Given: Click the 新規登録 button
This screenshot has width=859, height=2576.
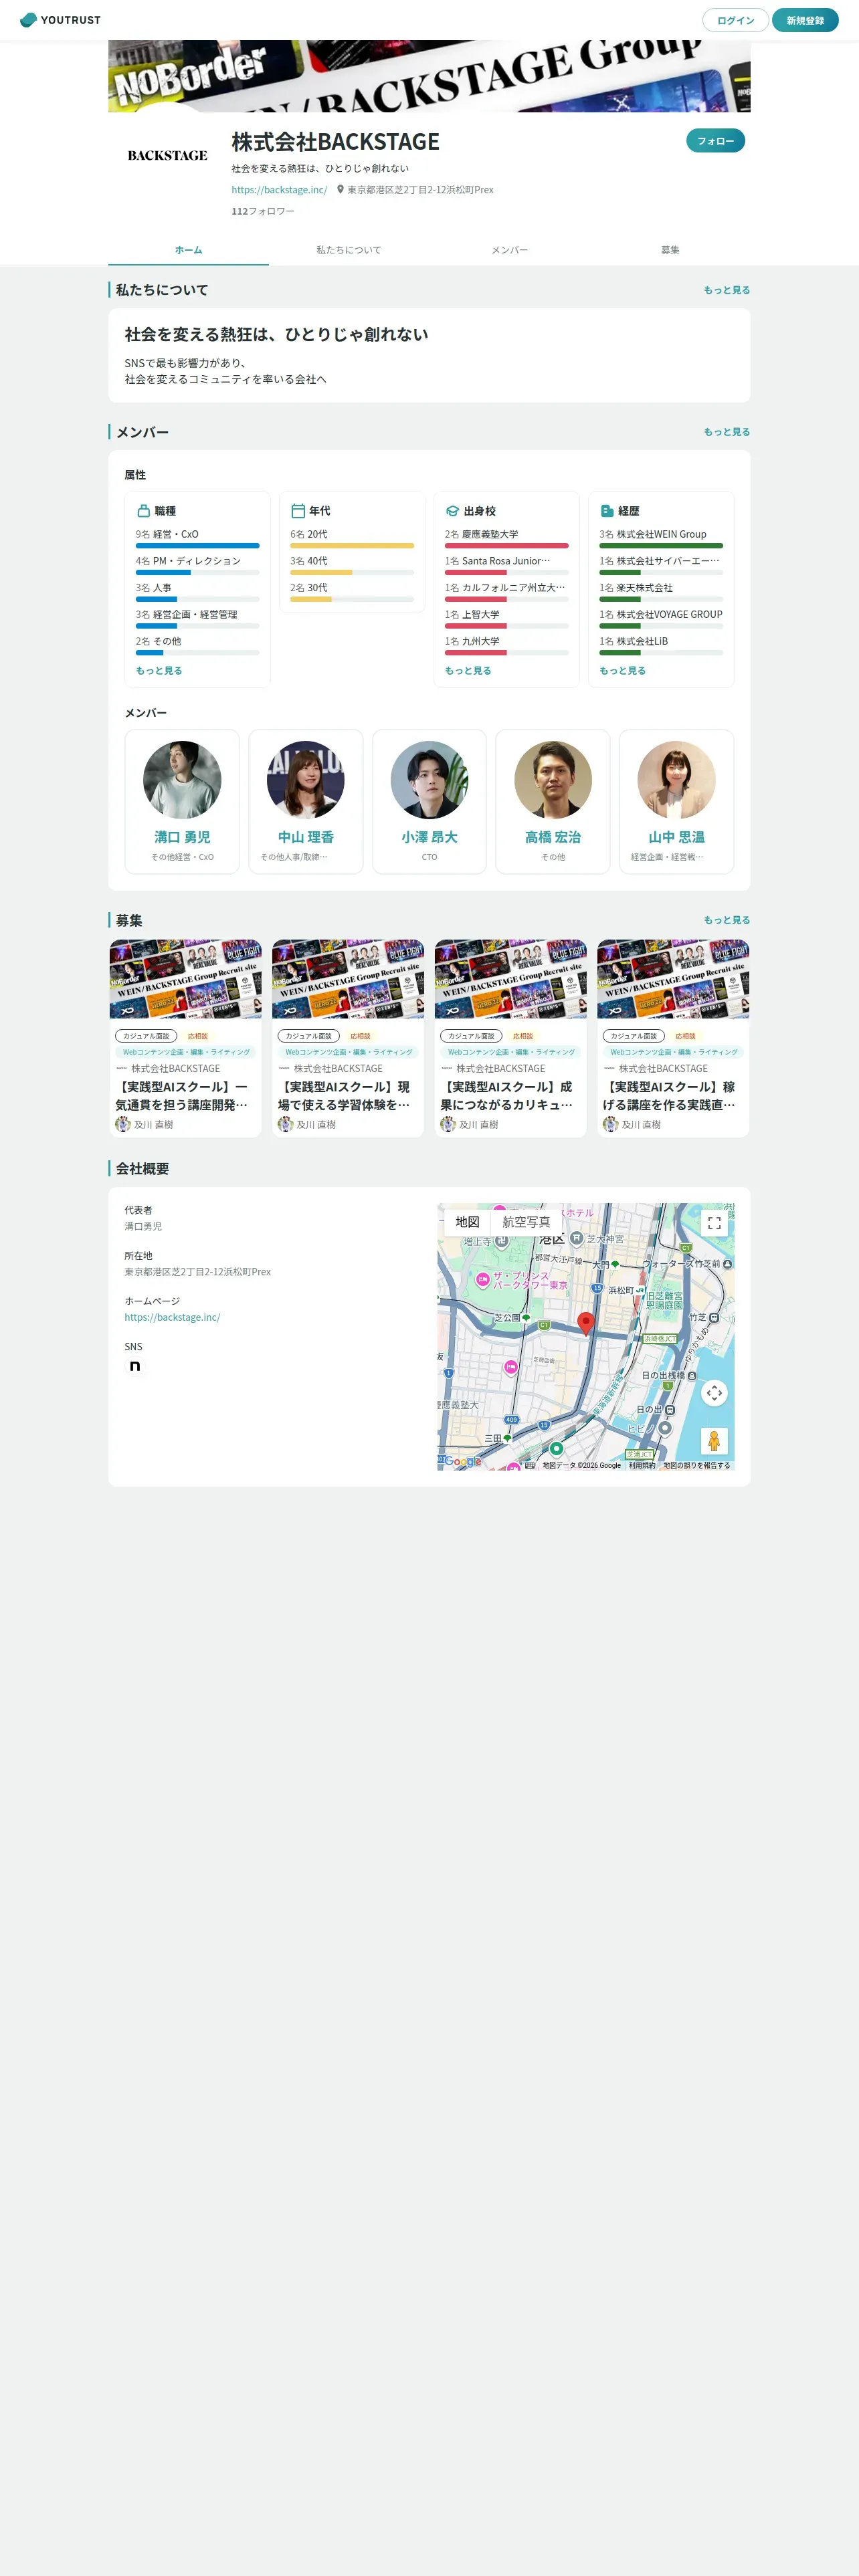Looking at the screenshot, I should 805,20.
